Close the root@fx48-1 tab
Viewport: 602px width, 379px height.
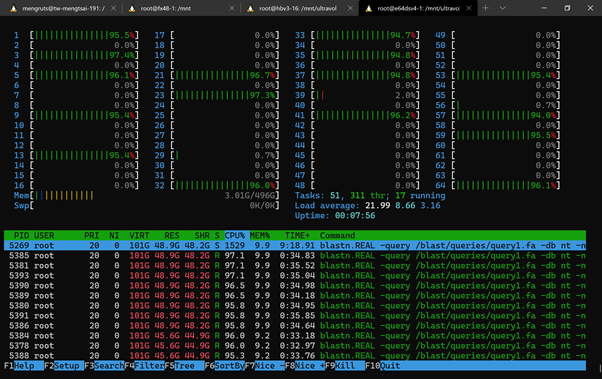(x=232, y=8)
